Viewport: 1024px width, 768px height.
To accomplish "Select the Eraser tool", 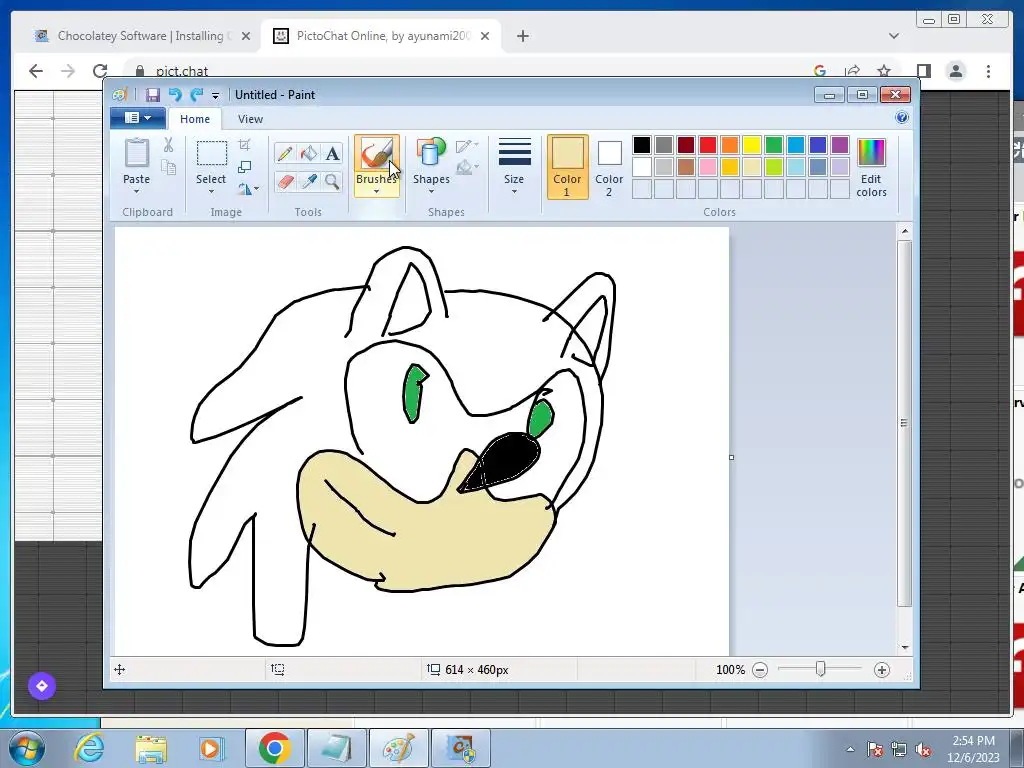I will 285,181.
